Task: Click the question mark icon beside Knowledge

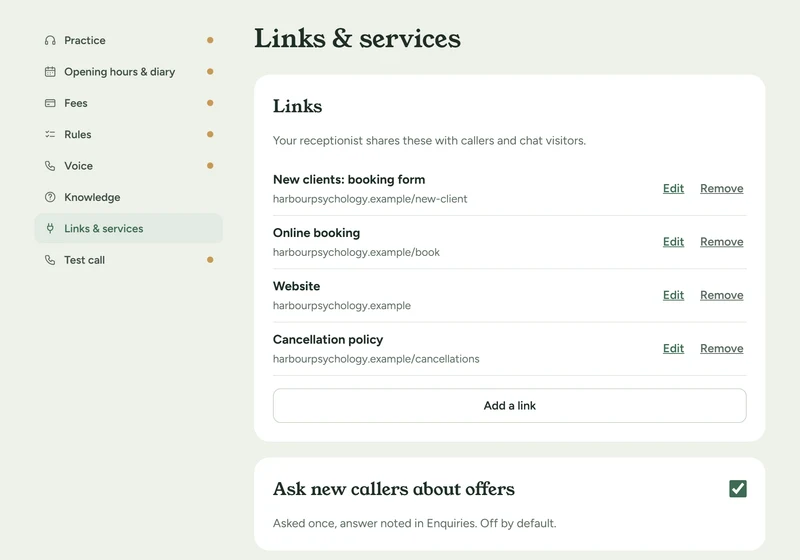Action: pyautogui.click(x=50, y=197)
